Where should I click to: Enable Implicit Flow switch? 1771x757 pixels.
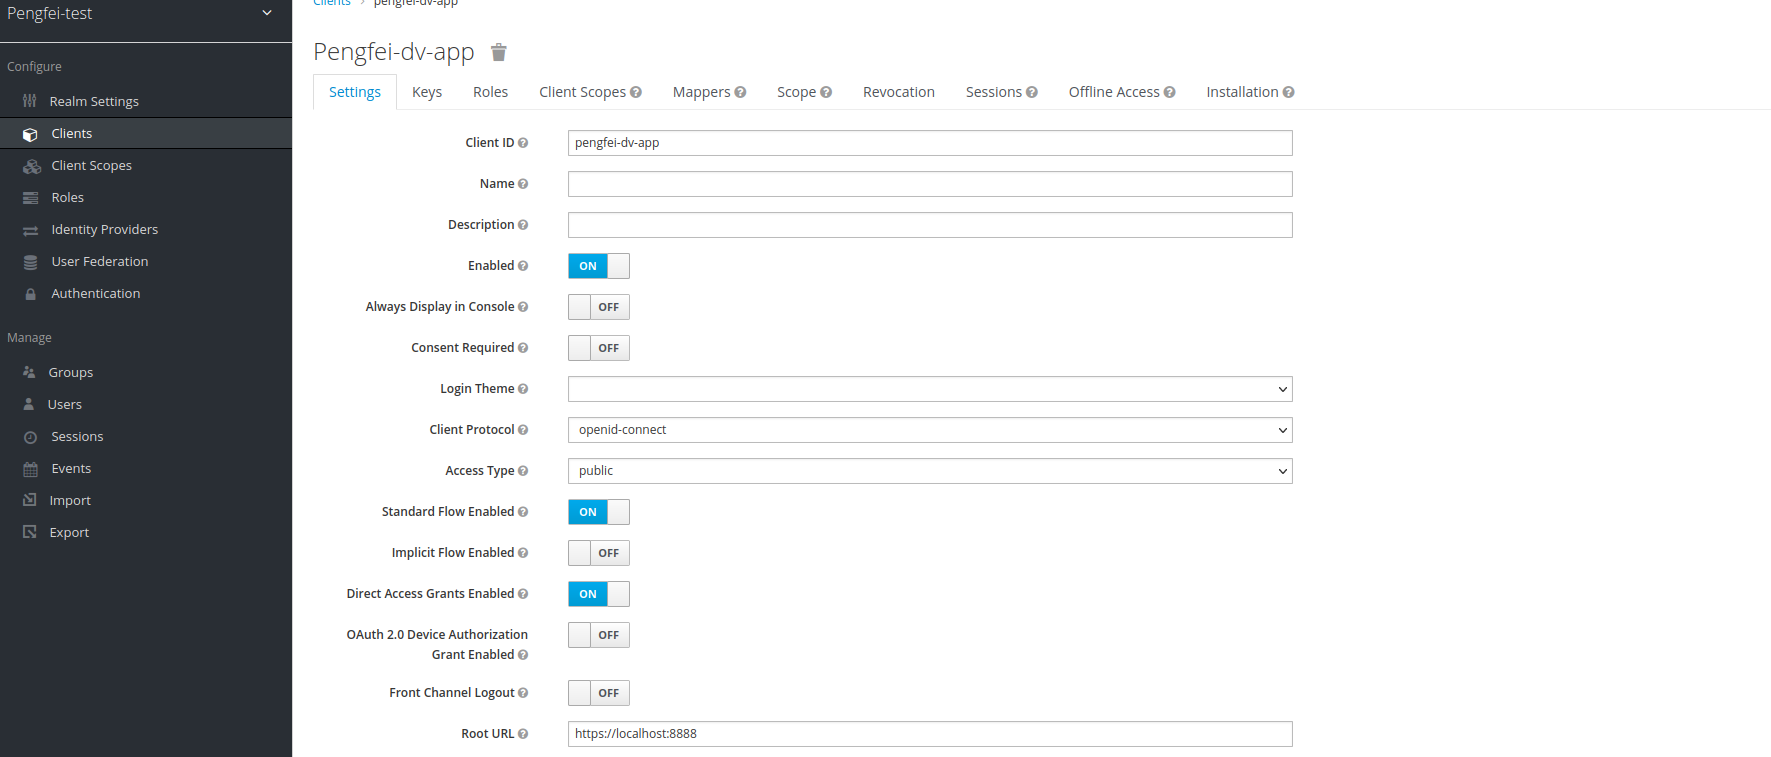click(599, 553)
